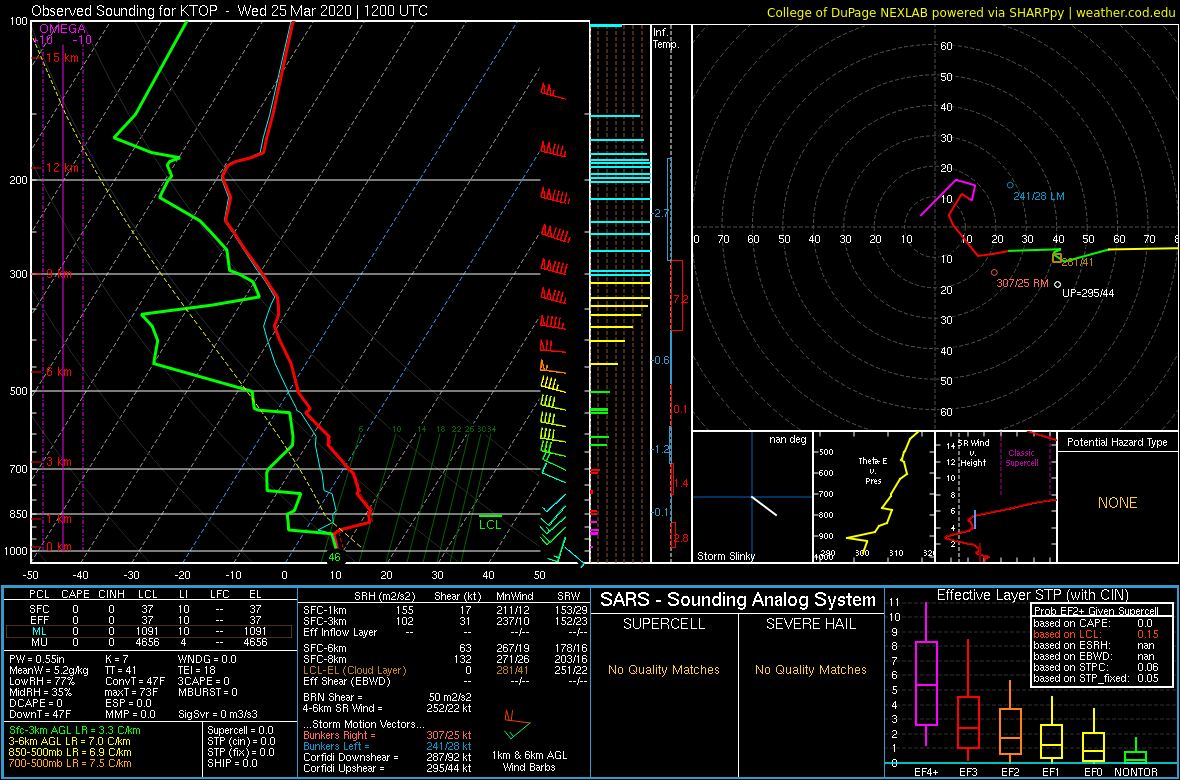
Task: Click the SEVERE HAIL analog column header
Action: (811, 624)
